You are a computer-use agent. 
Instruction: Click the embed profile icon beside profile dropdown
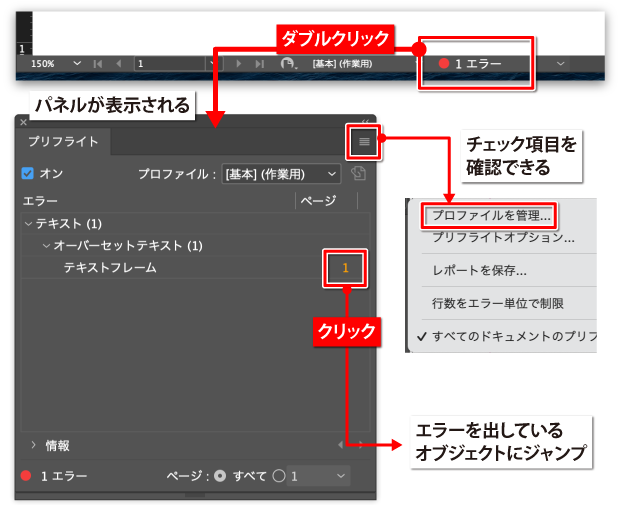click(360, 174)
